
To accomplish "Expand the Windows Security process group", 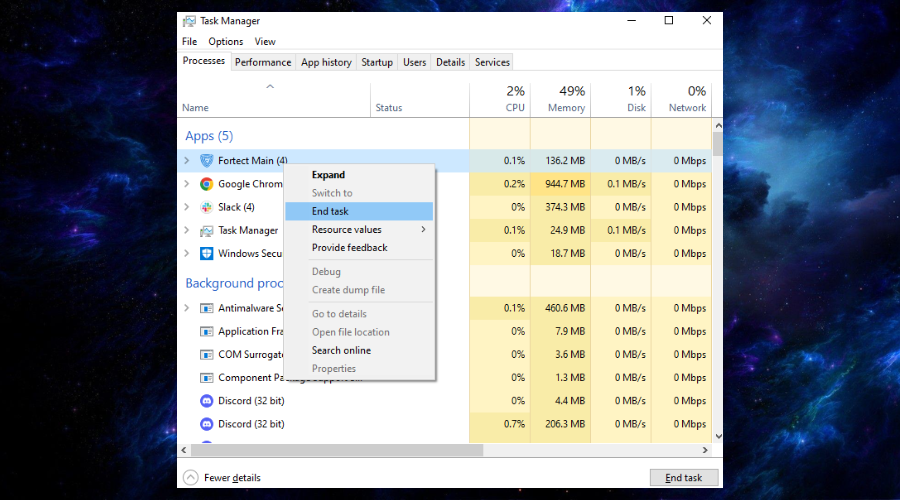I will pos(187,253).
